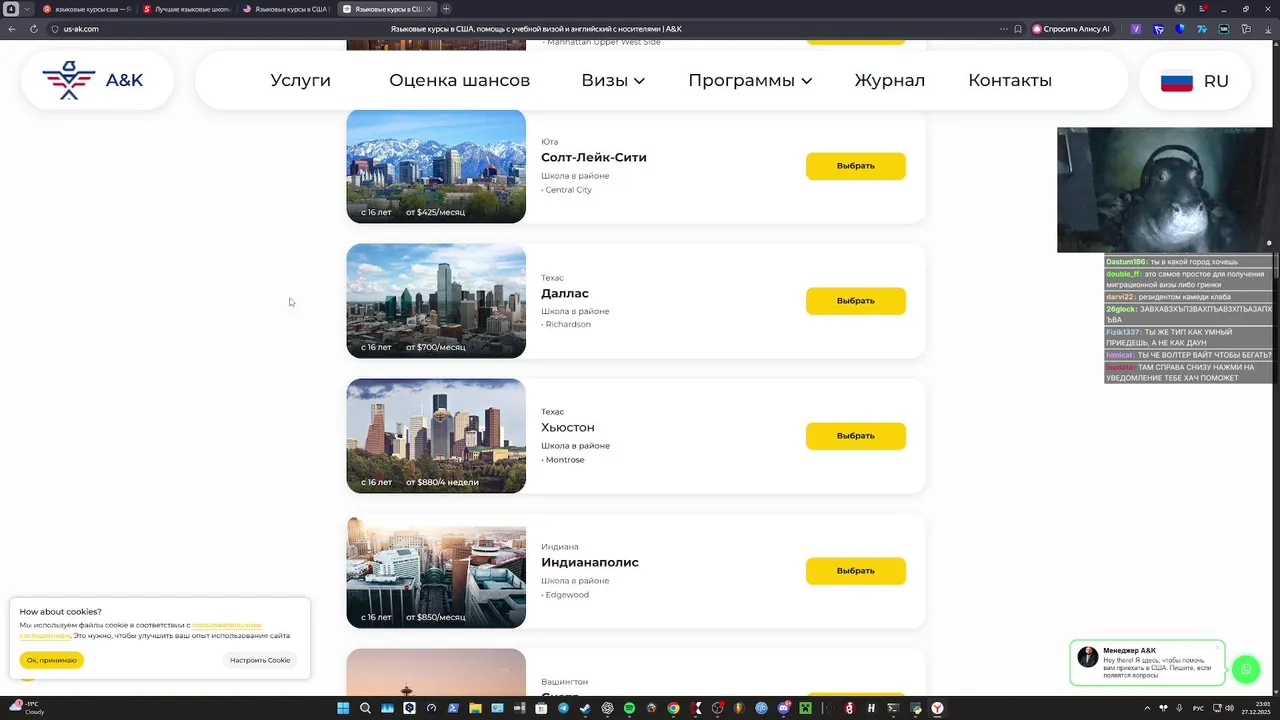Open the Indianapolis photo

click(x=436, y=571)
